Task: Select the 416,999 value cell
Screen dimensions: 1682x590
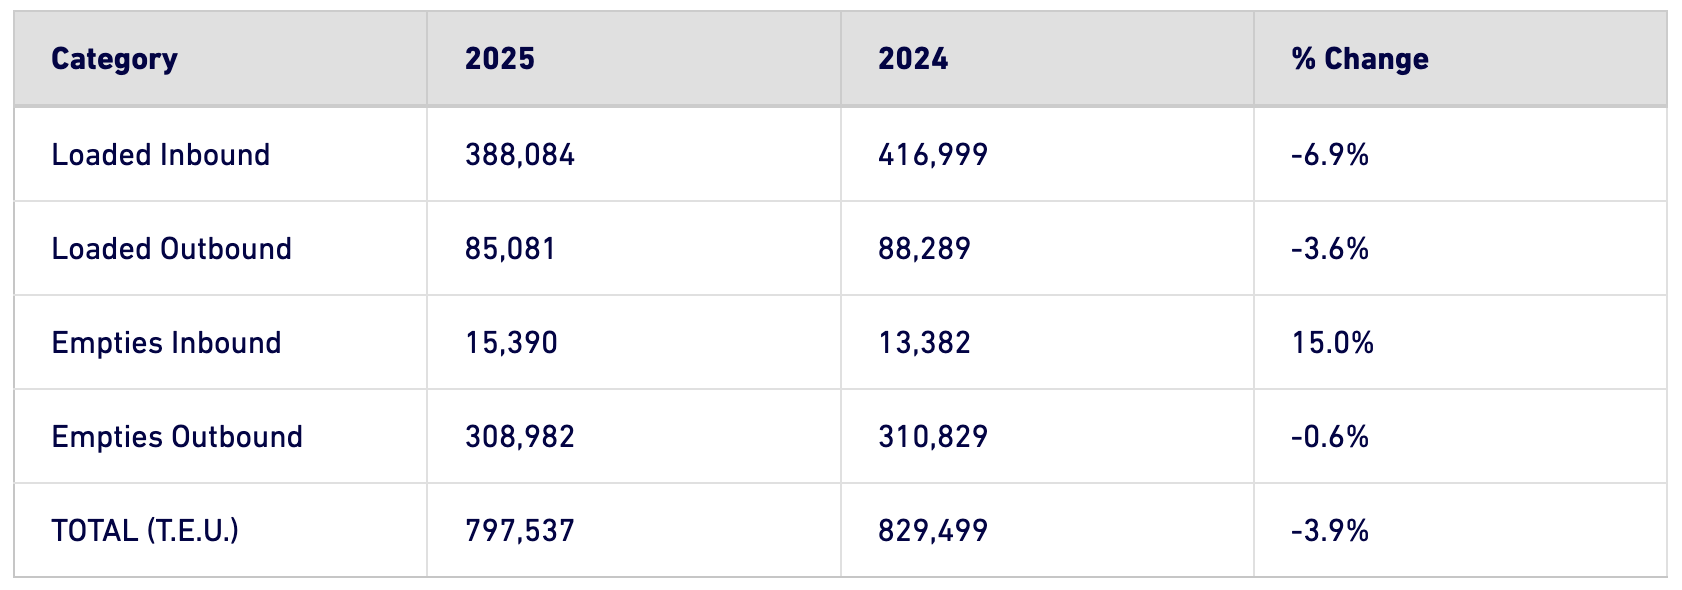Action: 933,155
